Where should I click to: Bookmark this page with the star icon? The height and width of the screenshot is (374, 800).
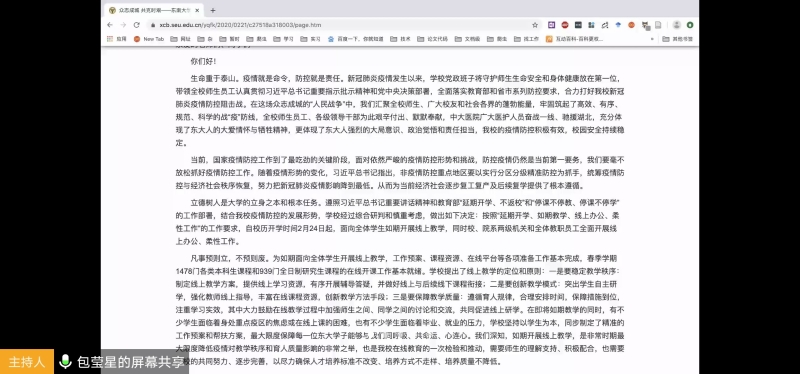(x=535, y=25)
